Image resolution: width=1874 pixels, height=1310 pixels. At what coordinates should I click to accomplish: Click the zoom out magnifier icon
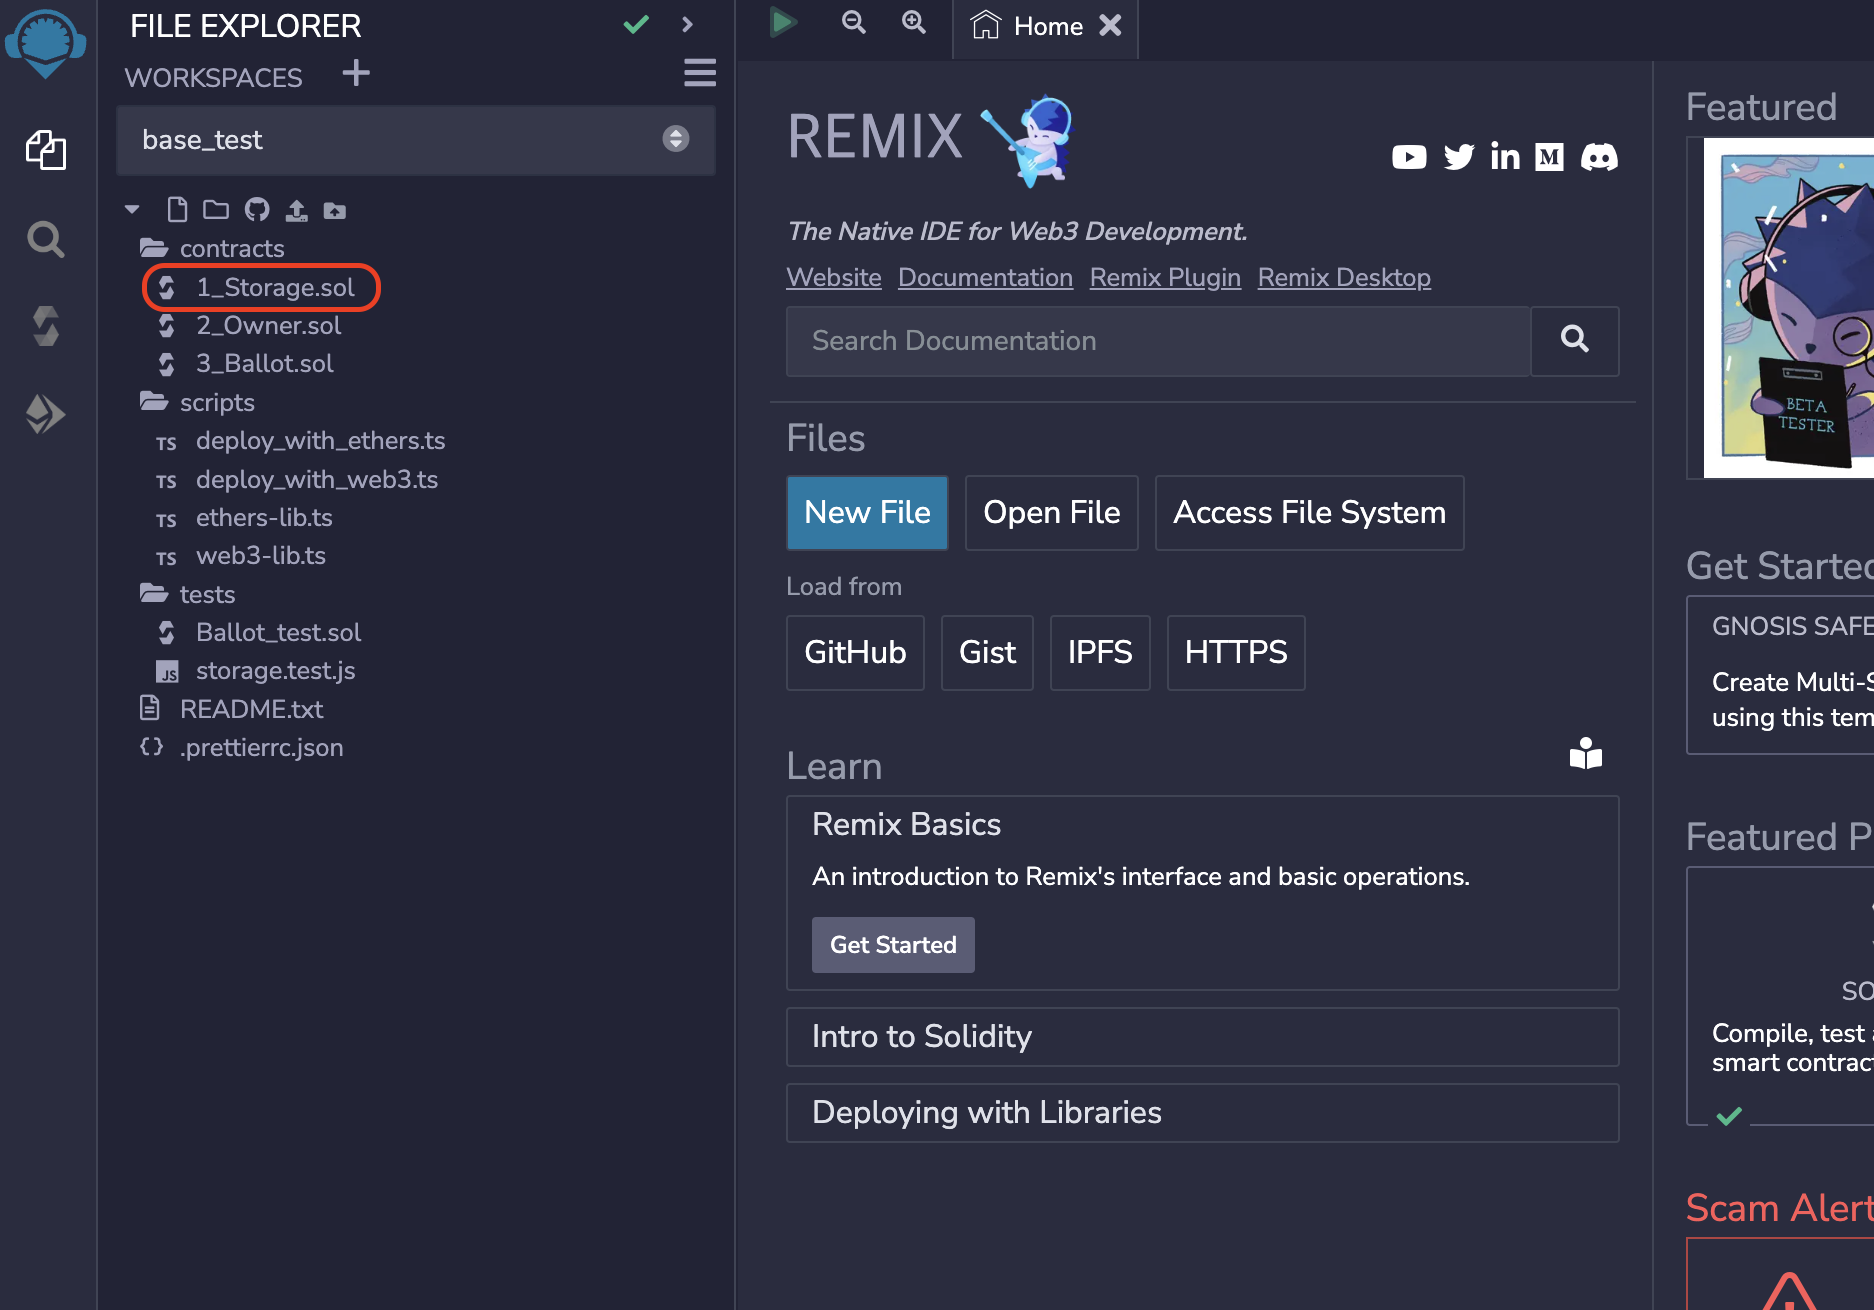[853, 22]
